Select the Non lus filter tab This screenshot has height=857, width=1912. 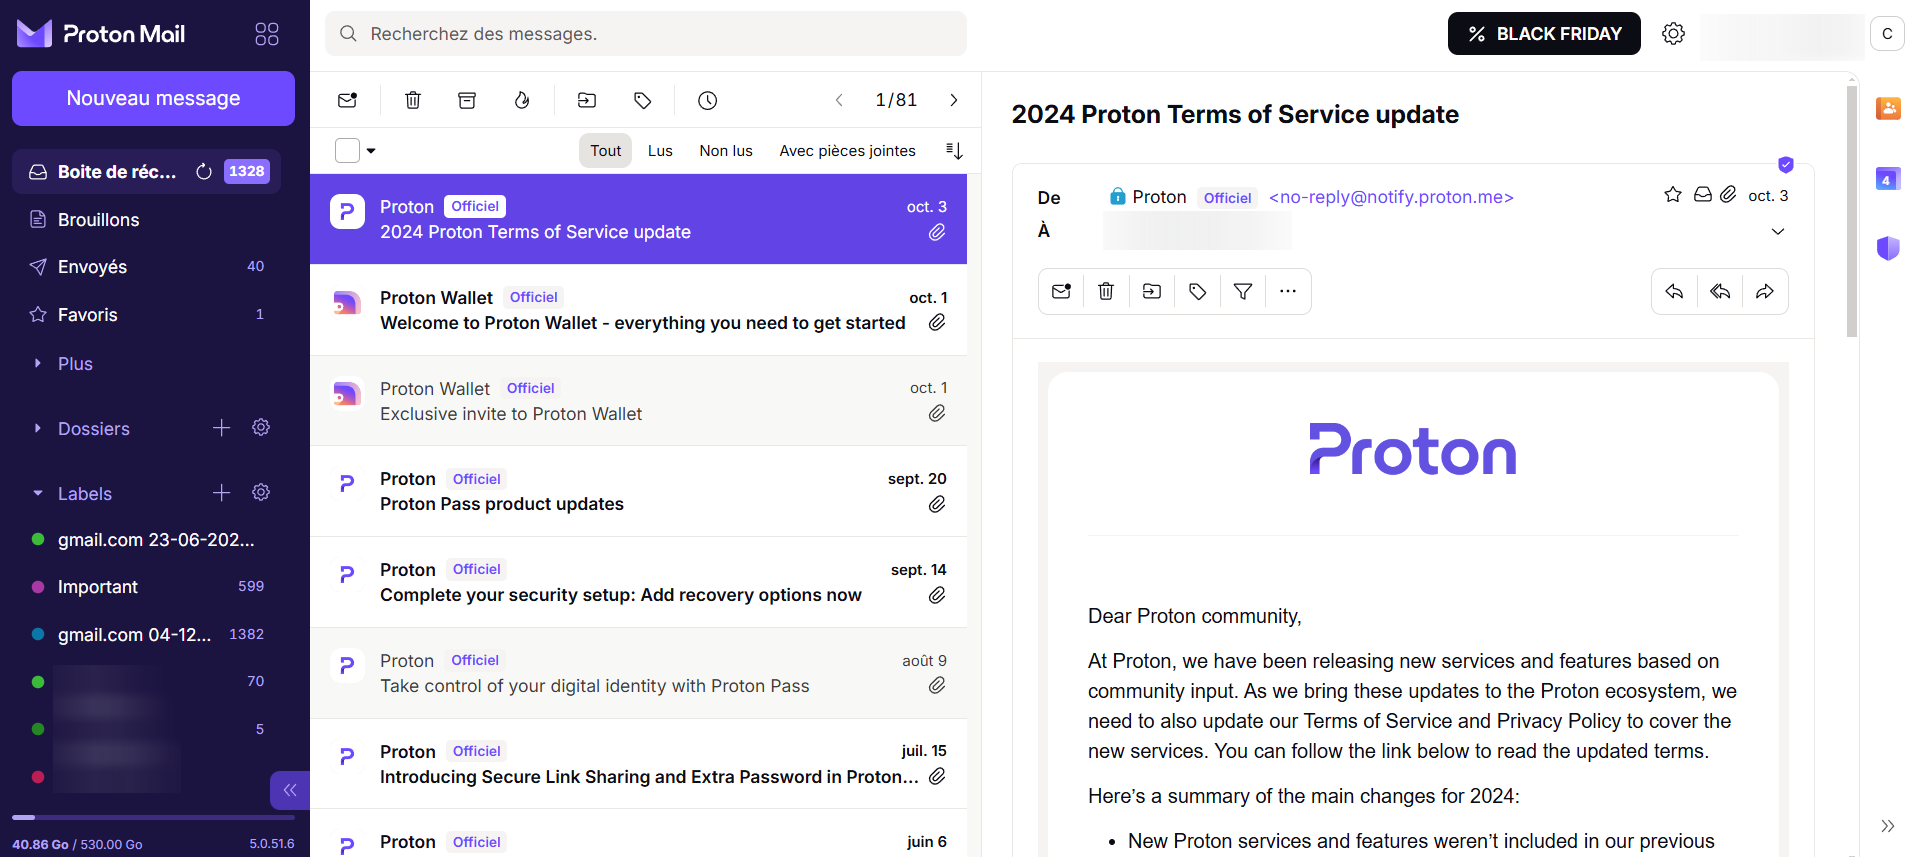pos(726,151)
